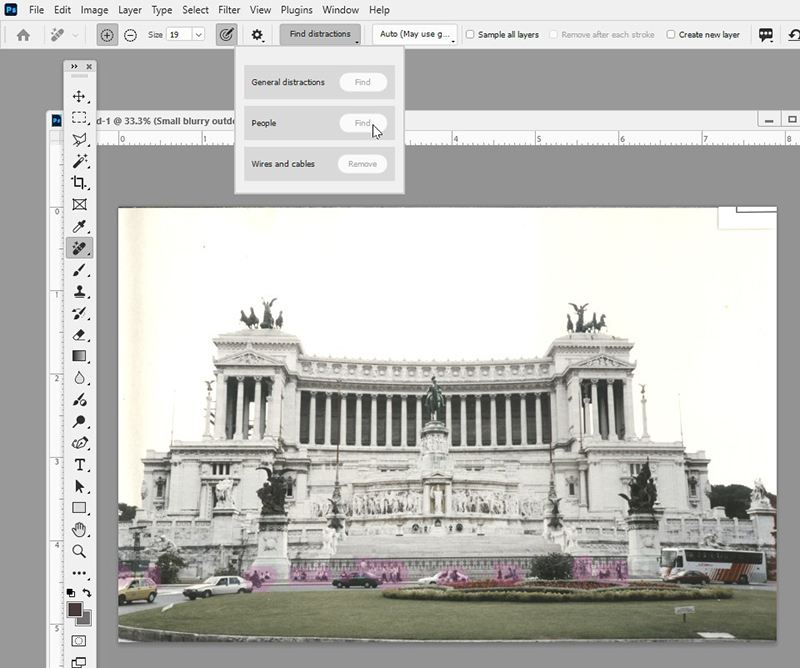
Task: Click the document title tab text
Action: [x=166, y=121]
